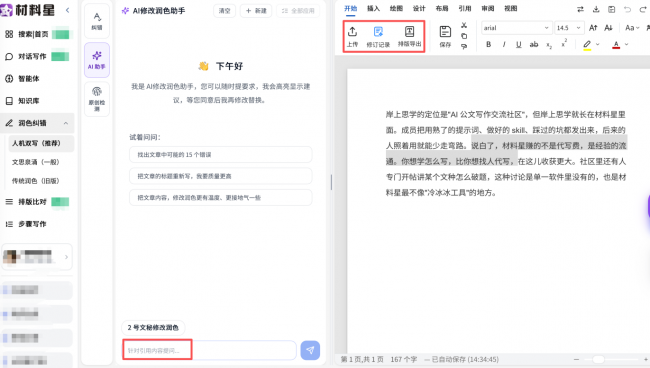Toggle strikethrough ab formatting
The image size is (650, 368).
(534, 44)
